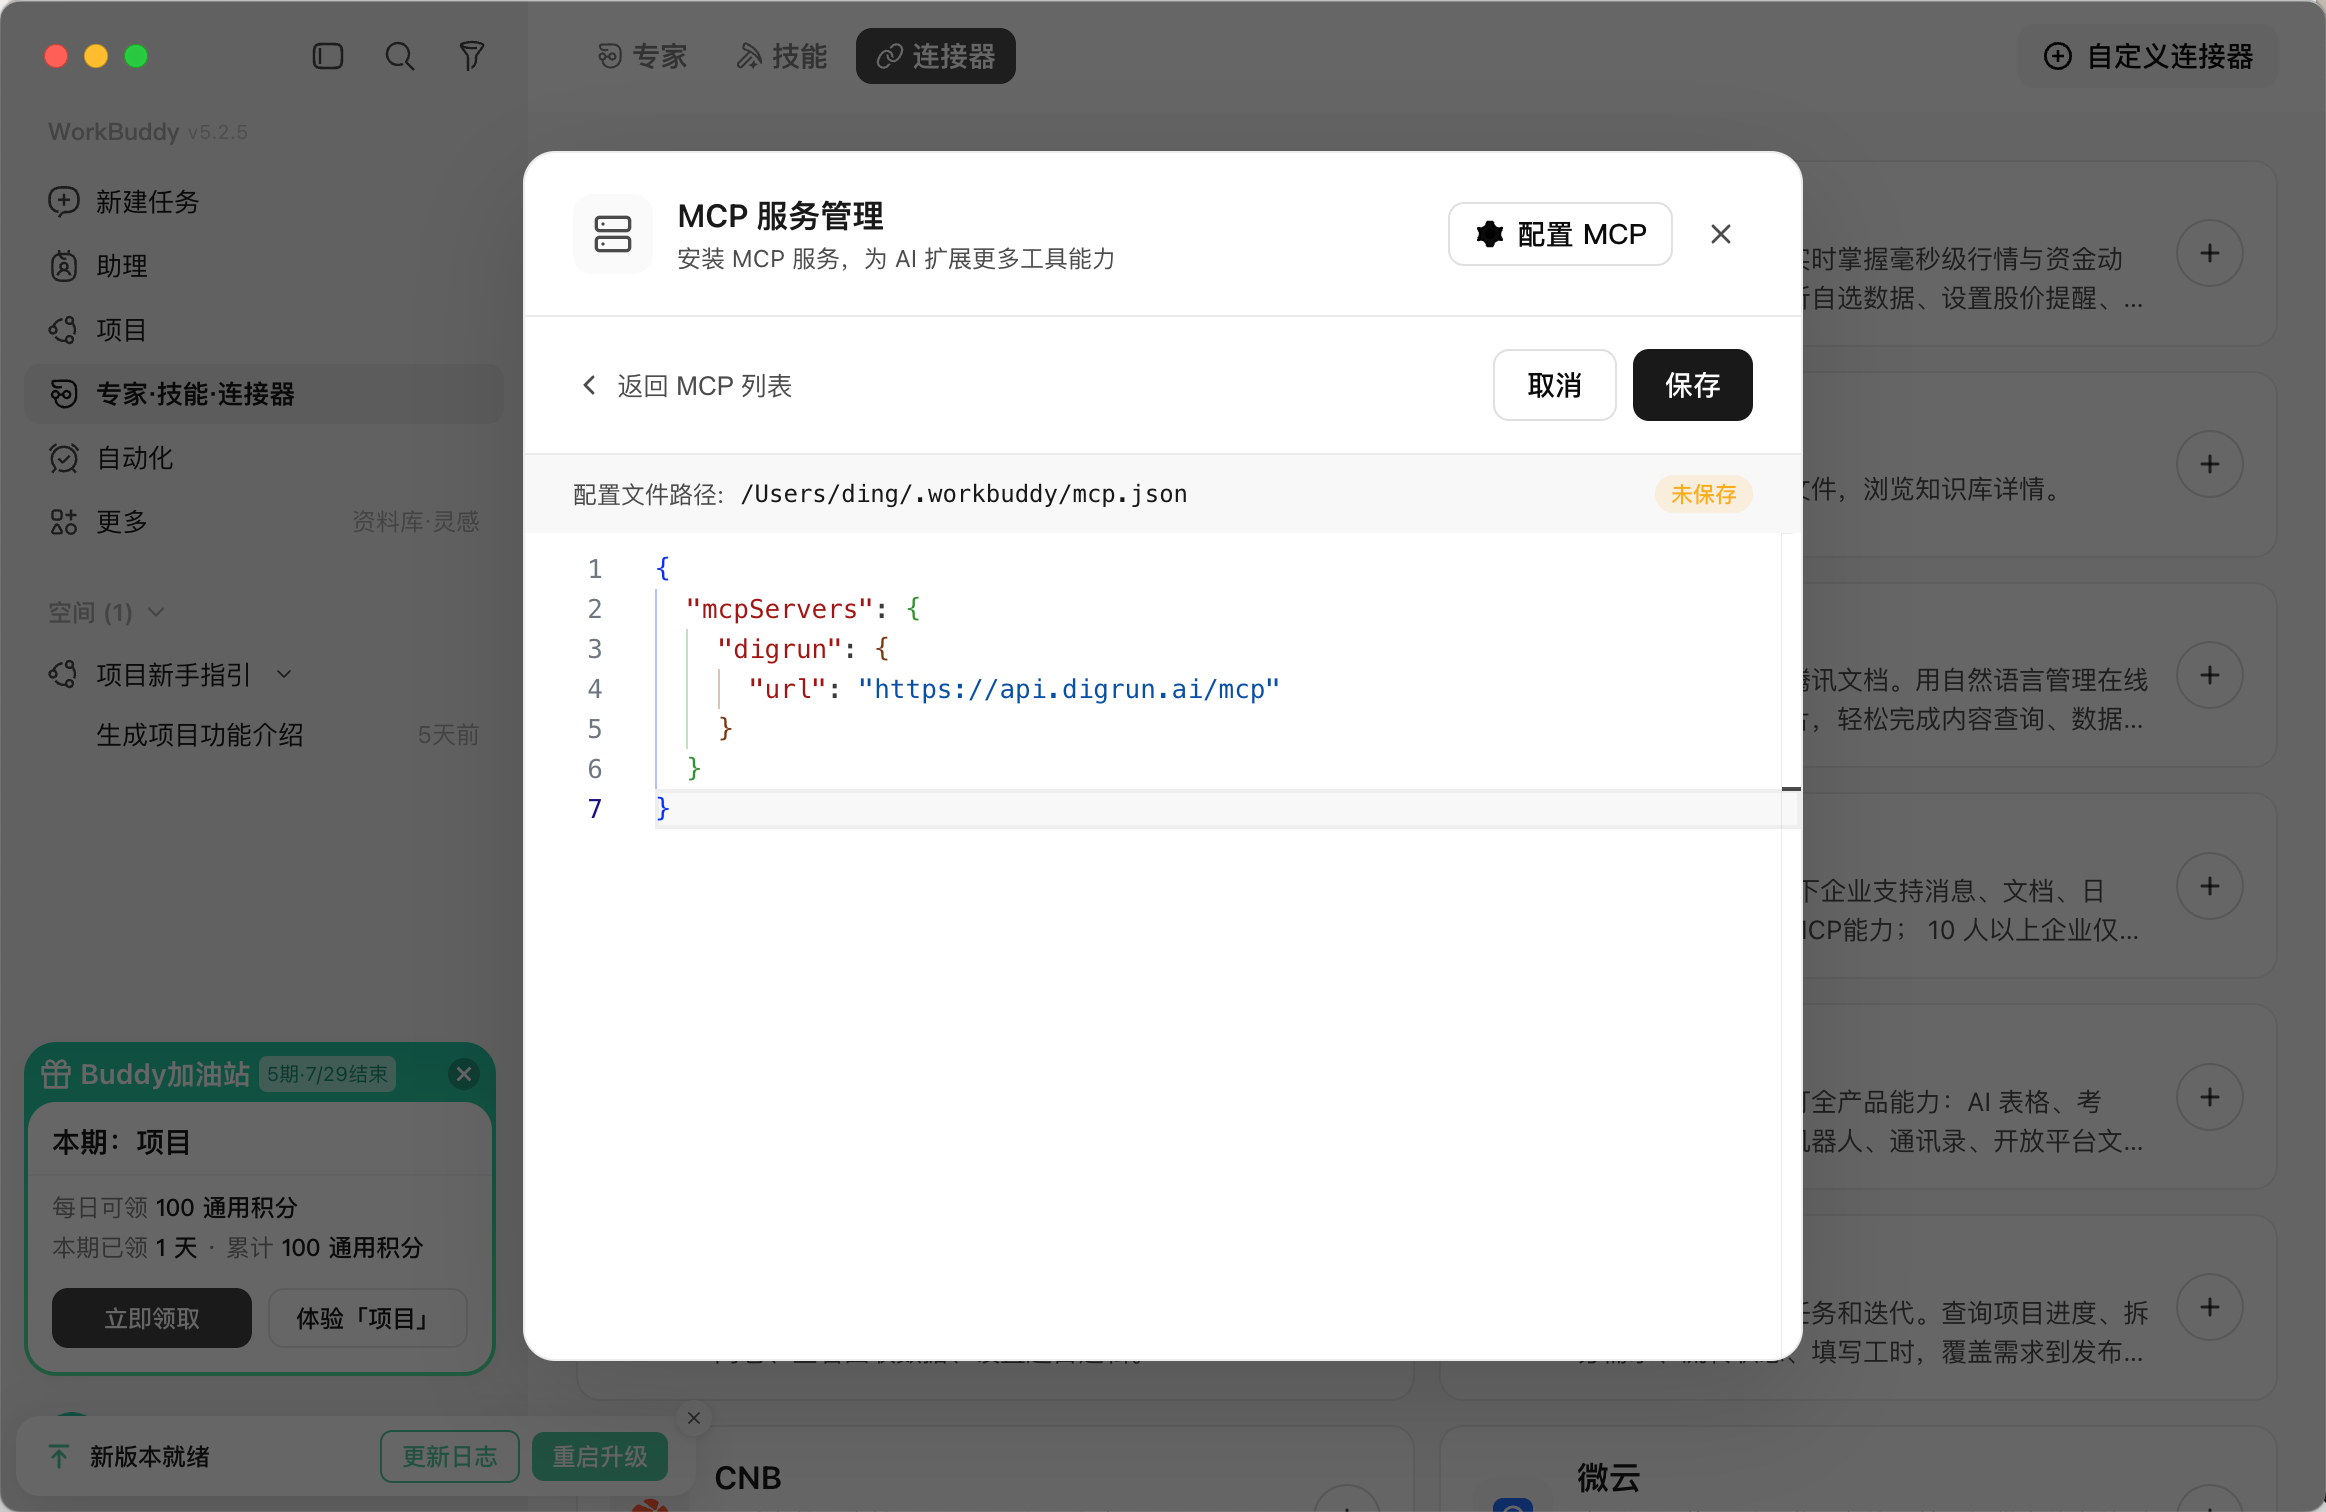Open the 生成项目功能介绍 task
This screenshot has width=2326, height=1512.
(264, 735)
